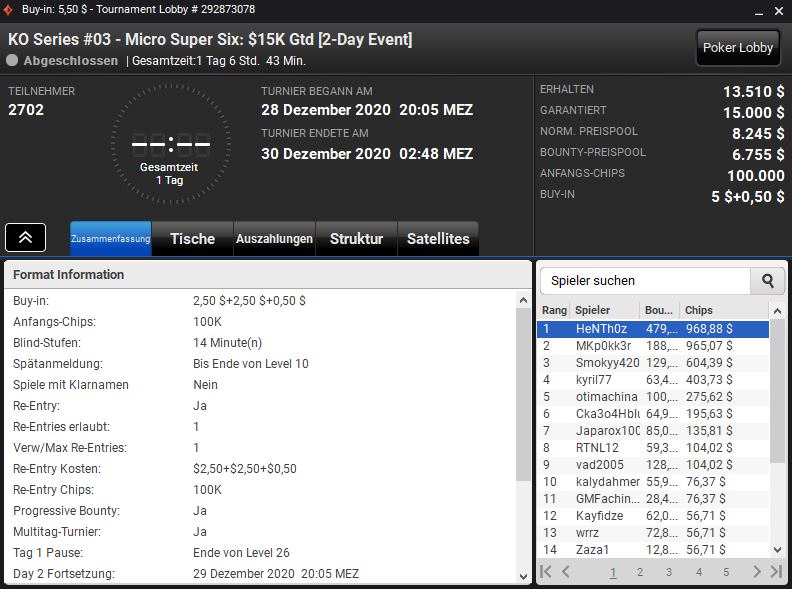Open the Tische tab
Screen dimensions: 792x589
click(192, 239)
